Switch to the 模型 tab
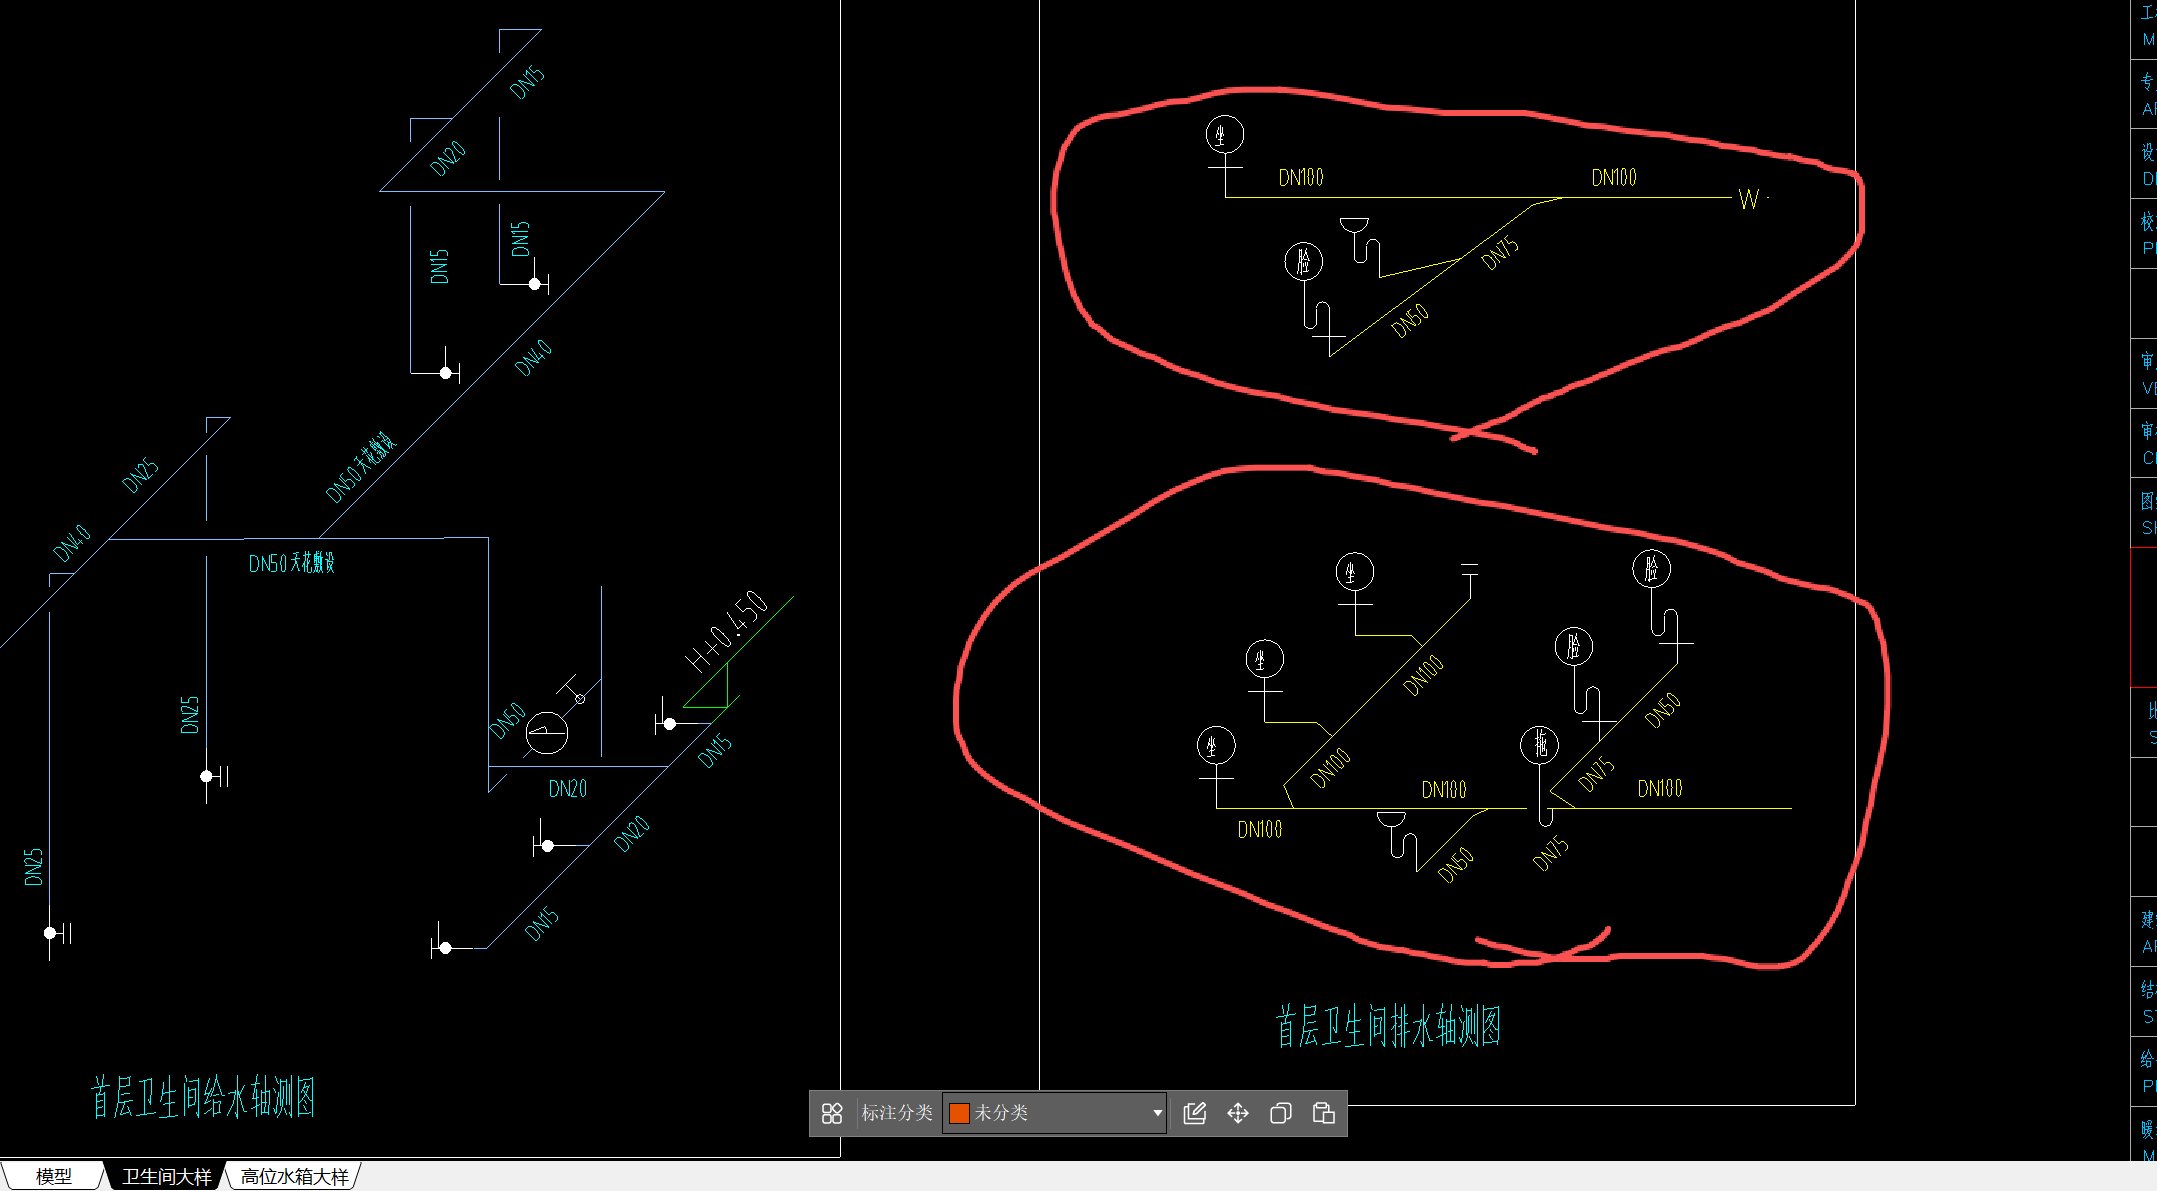This screenshot has height=1191, width=2157. [x=53, y=1176]
